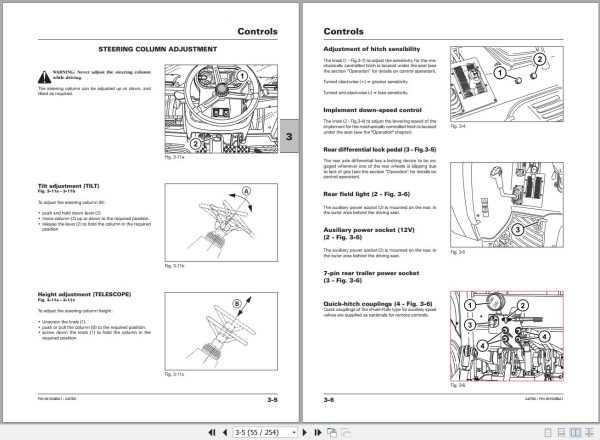The width and height of the screenshot is (600, 440).
Task: Go to the previous page
Action: click(x=225, y=432)
